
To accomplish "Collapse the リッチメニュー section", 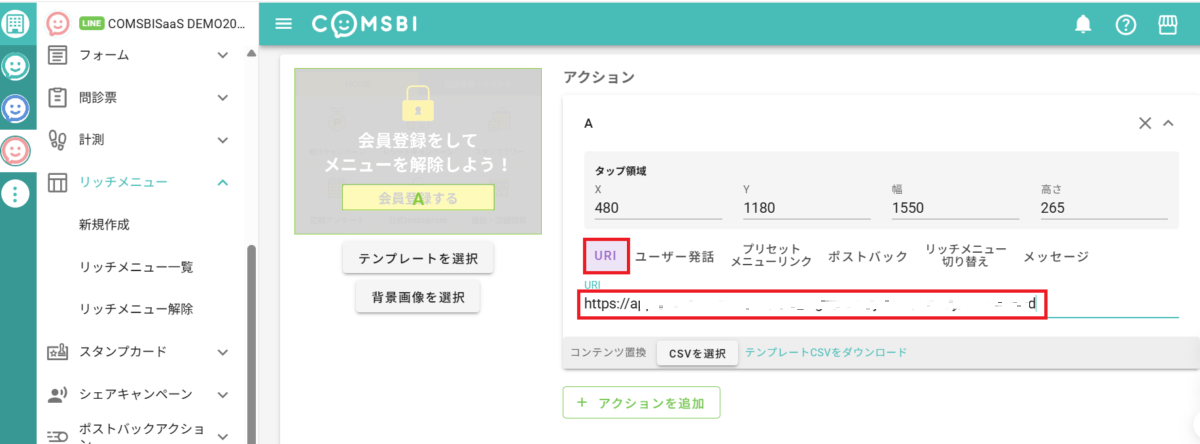I will [x=140, y=182].
